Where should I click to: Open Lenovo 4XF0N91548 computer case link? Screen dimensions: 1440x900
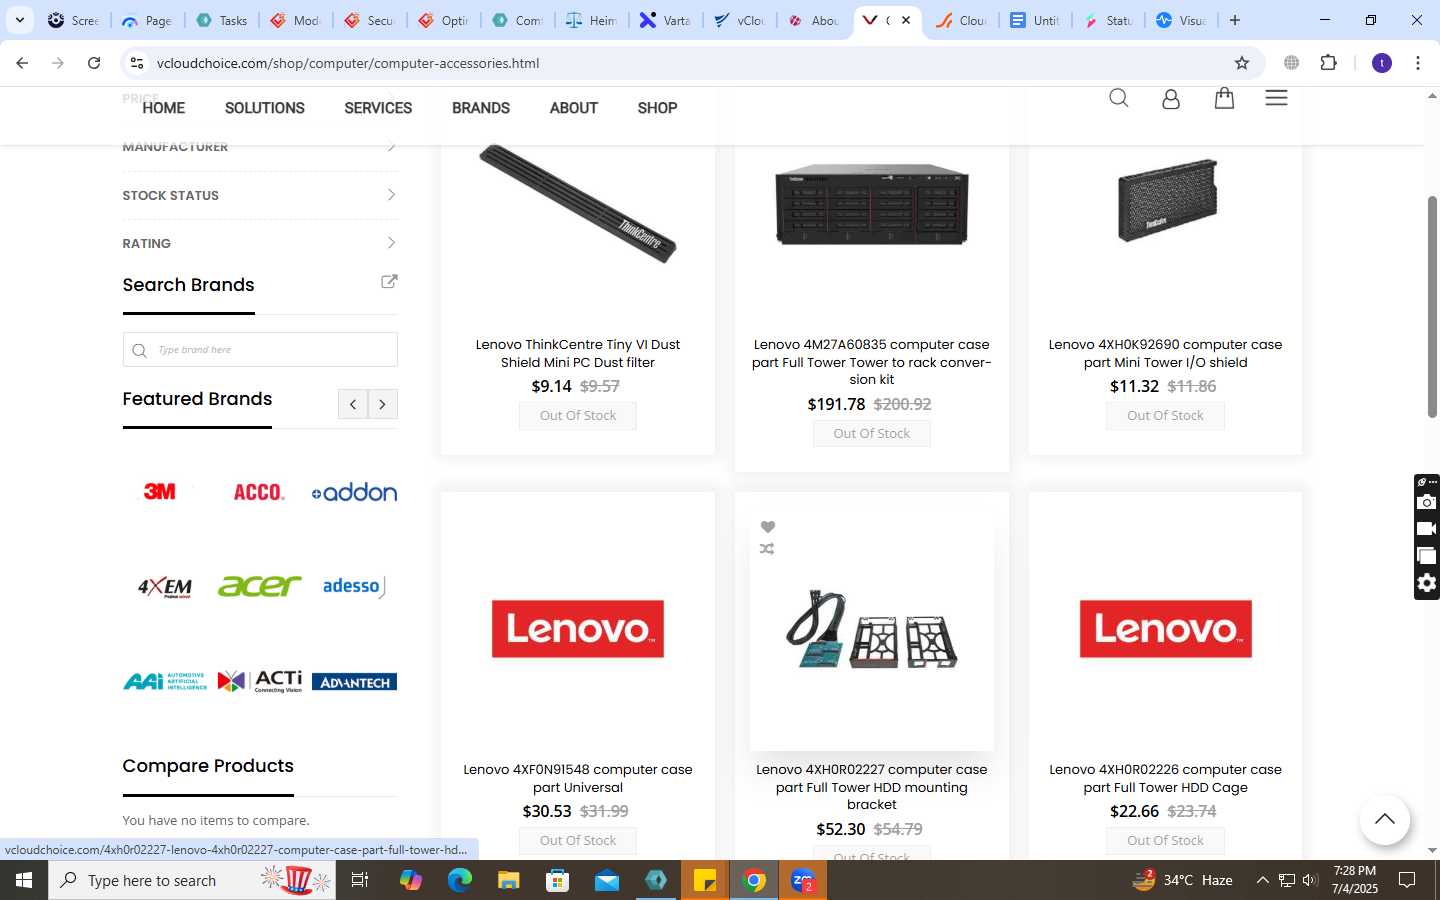(x=578, y=778)
